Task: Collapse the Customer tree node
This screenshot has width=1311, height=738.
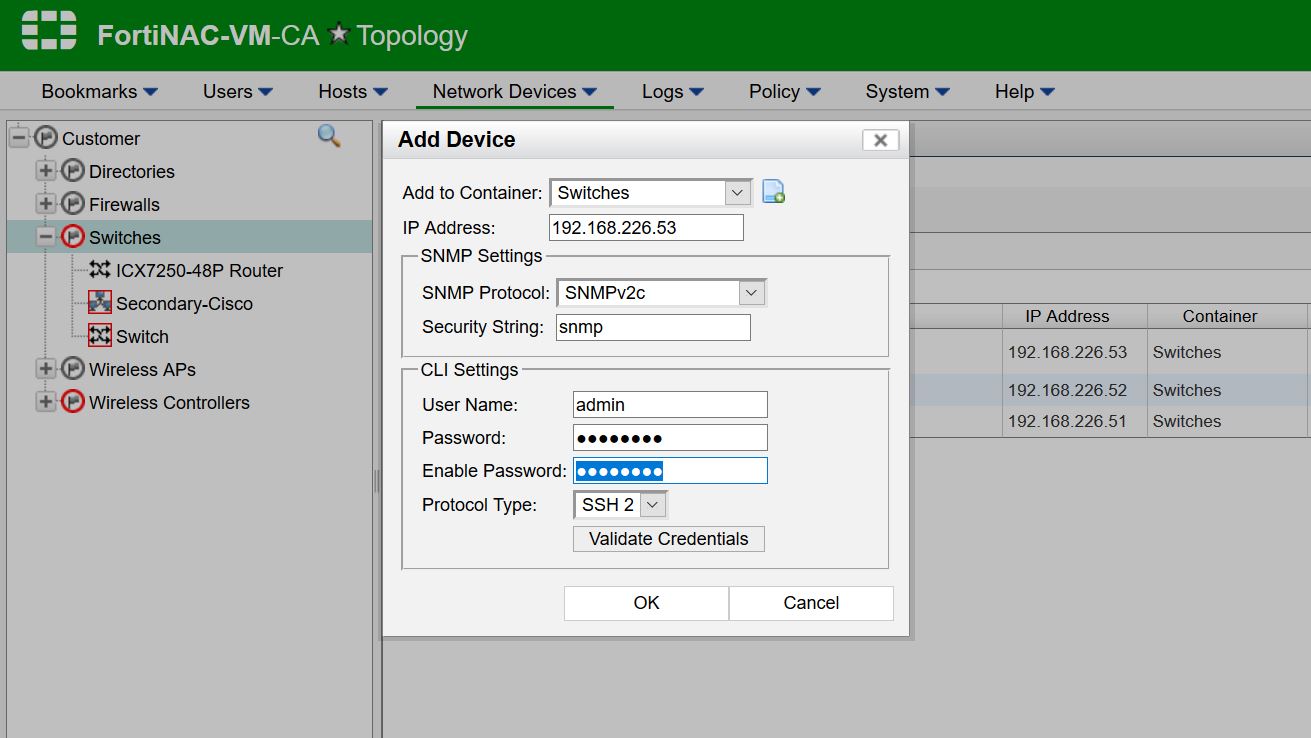Action: 19,138
